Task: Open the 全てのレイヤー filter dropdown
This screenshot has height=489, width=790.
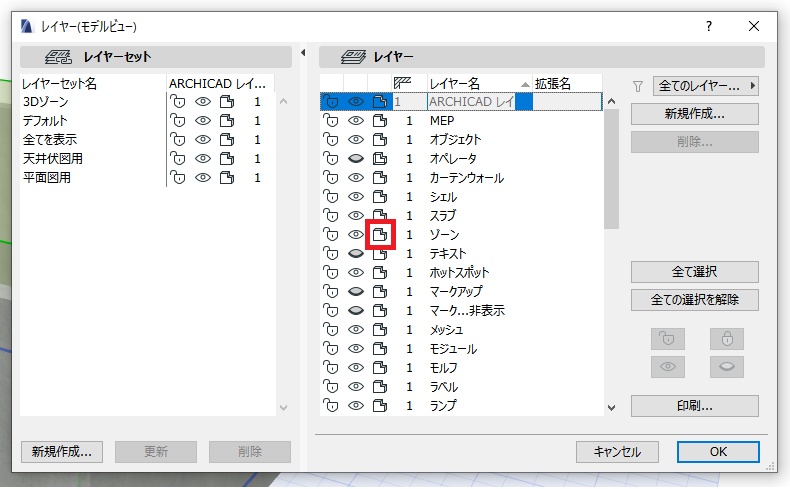Action: (705, 86)
